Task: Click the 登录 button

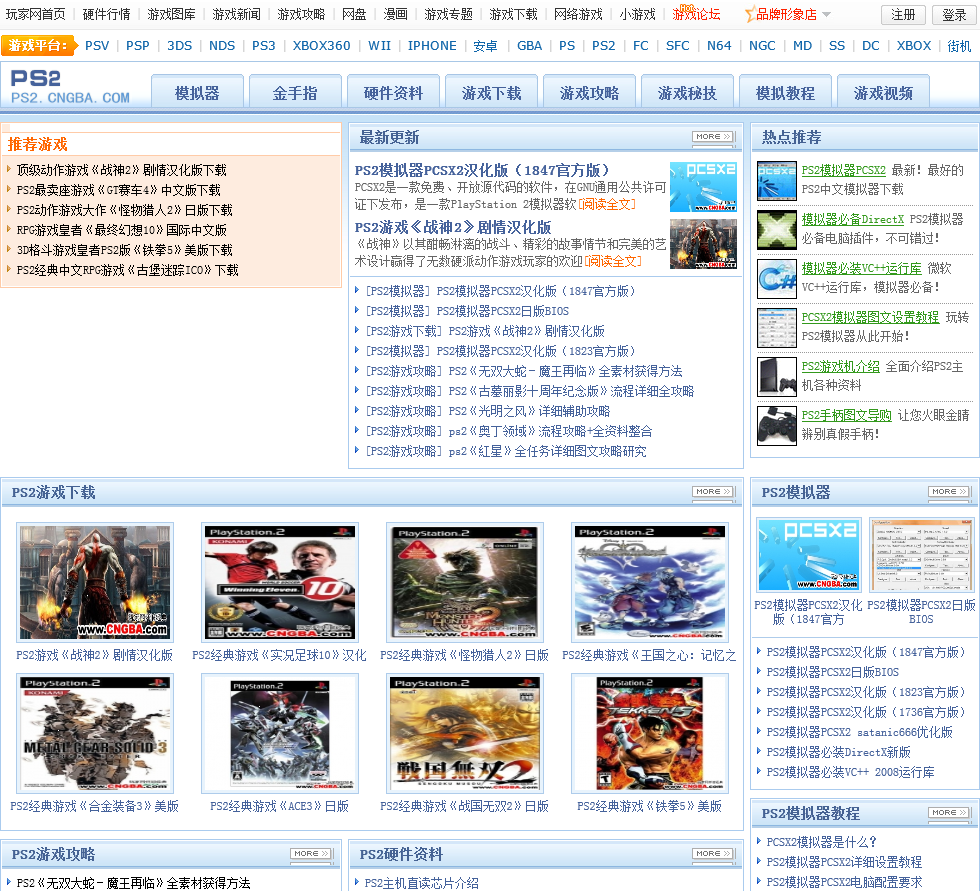Action: 954,14
